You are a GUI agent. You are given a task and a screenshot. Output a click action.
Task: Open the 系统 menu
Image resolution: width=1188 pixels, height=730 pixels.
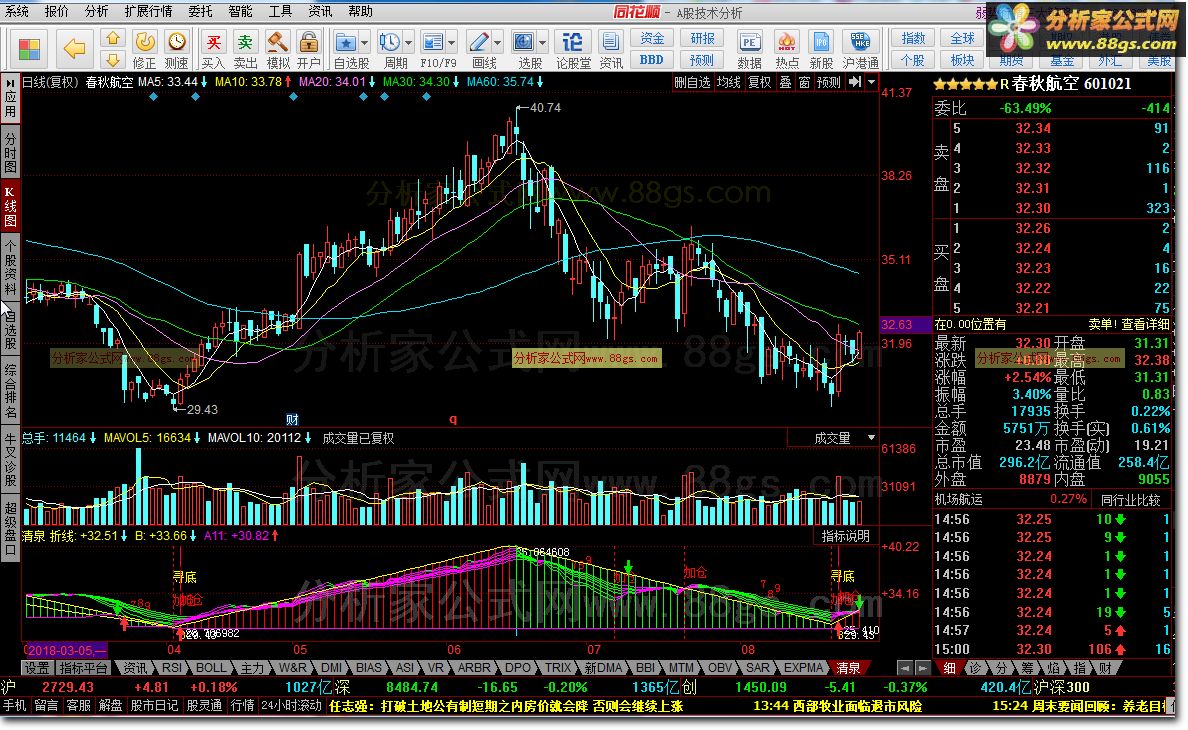coord(17,11)
